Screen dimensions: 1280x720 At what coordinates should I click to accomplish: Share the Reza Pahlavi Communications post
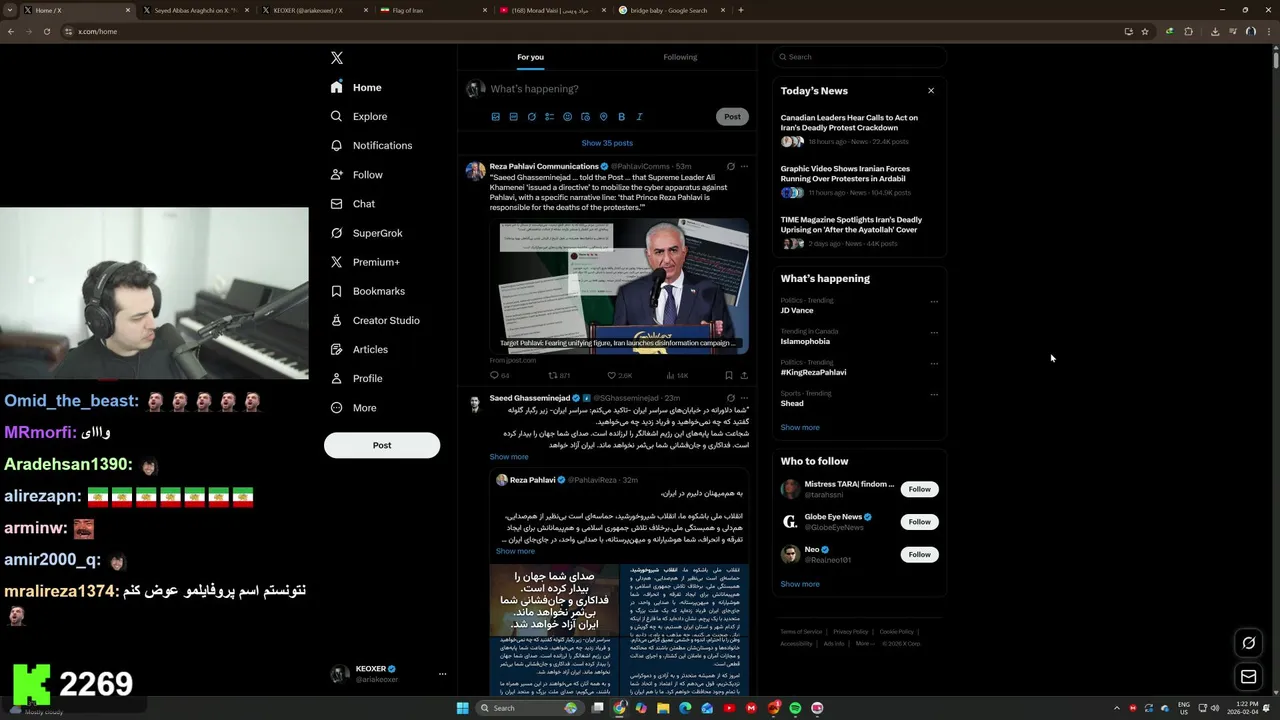744,376
